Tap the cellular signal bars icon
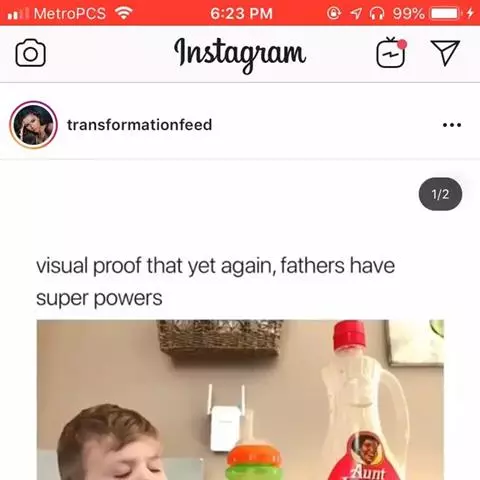 (x=18, y=14)
